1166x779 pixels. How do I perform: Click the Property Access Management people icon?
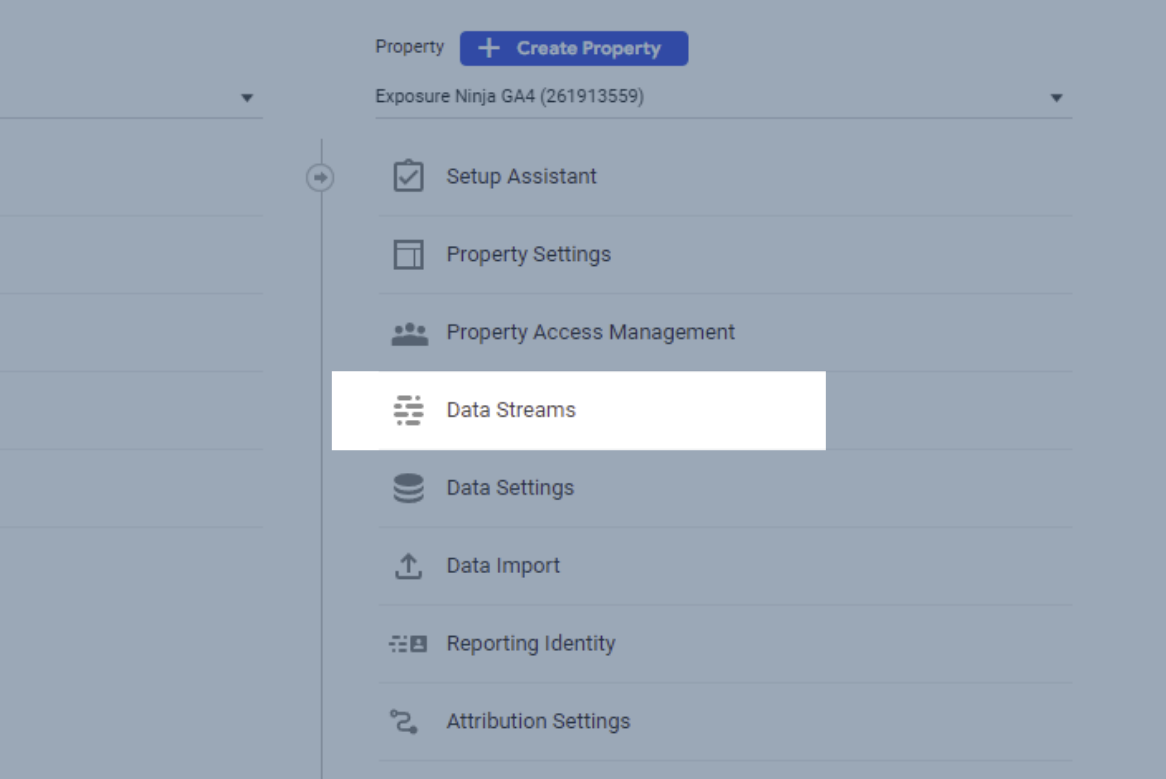(408, 333)
